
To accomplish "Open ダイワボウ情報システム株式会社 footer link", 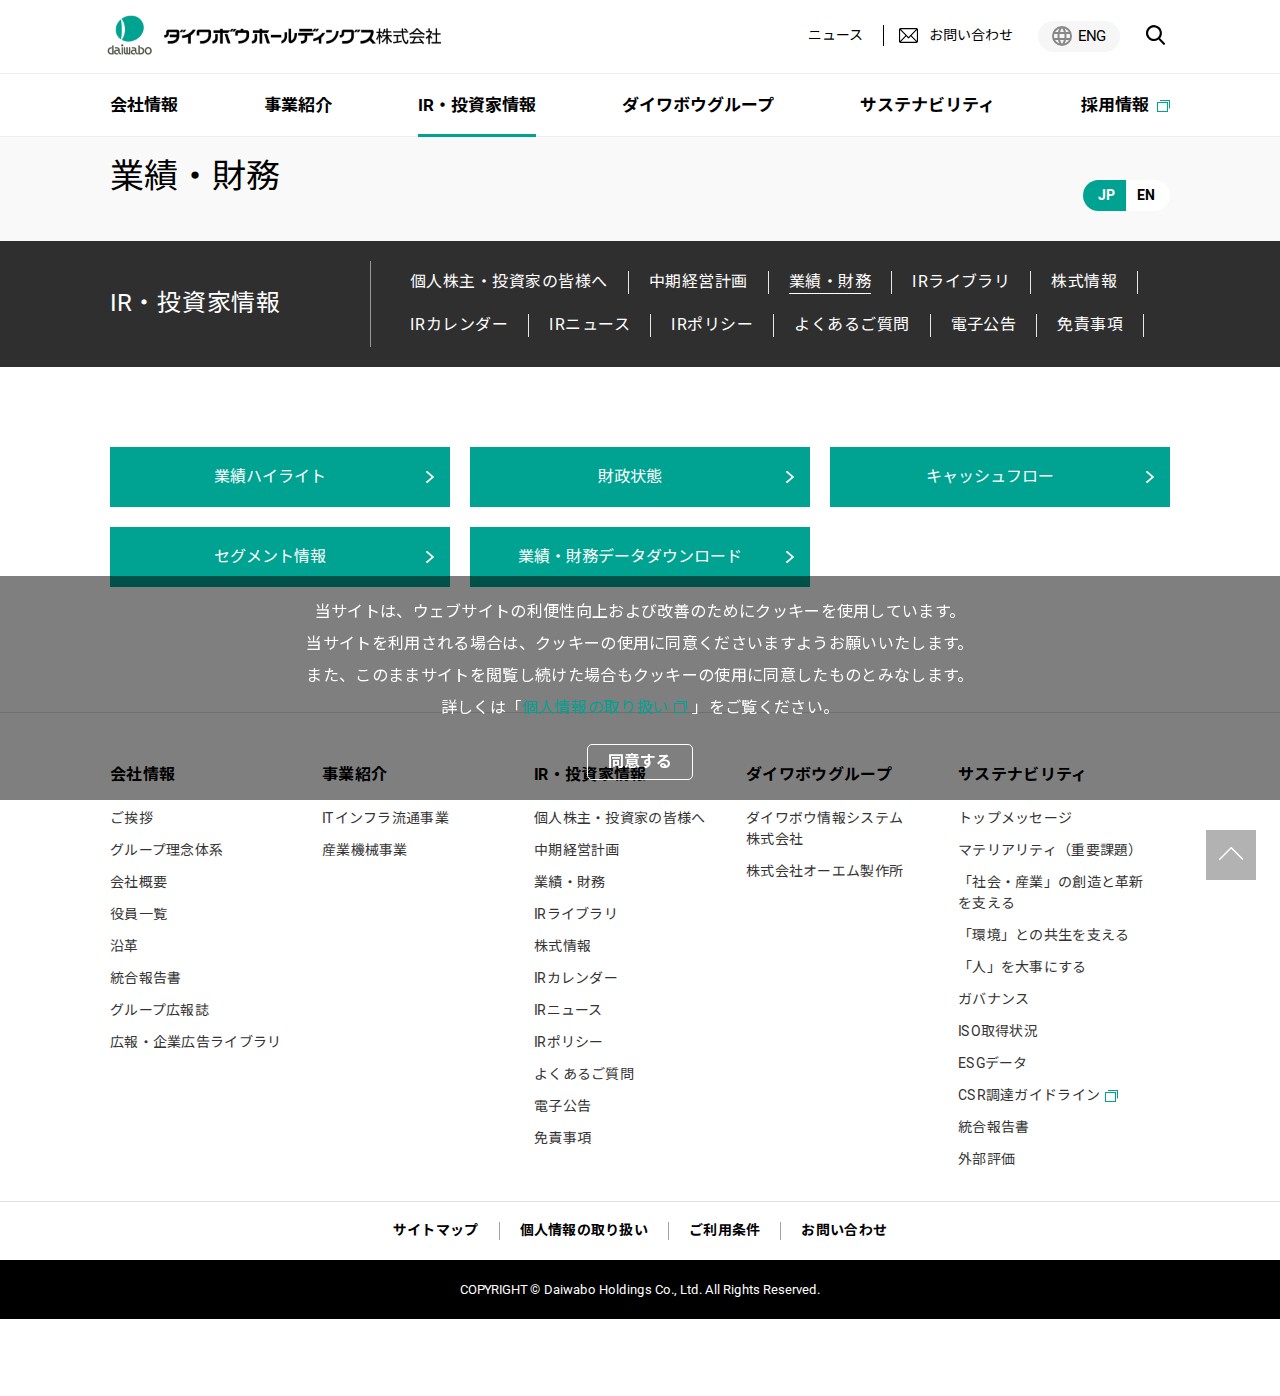I will pos(824,829).
